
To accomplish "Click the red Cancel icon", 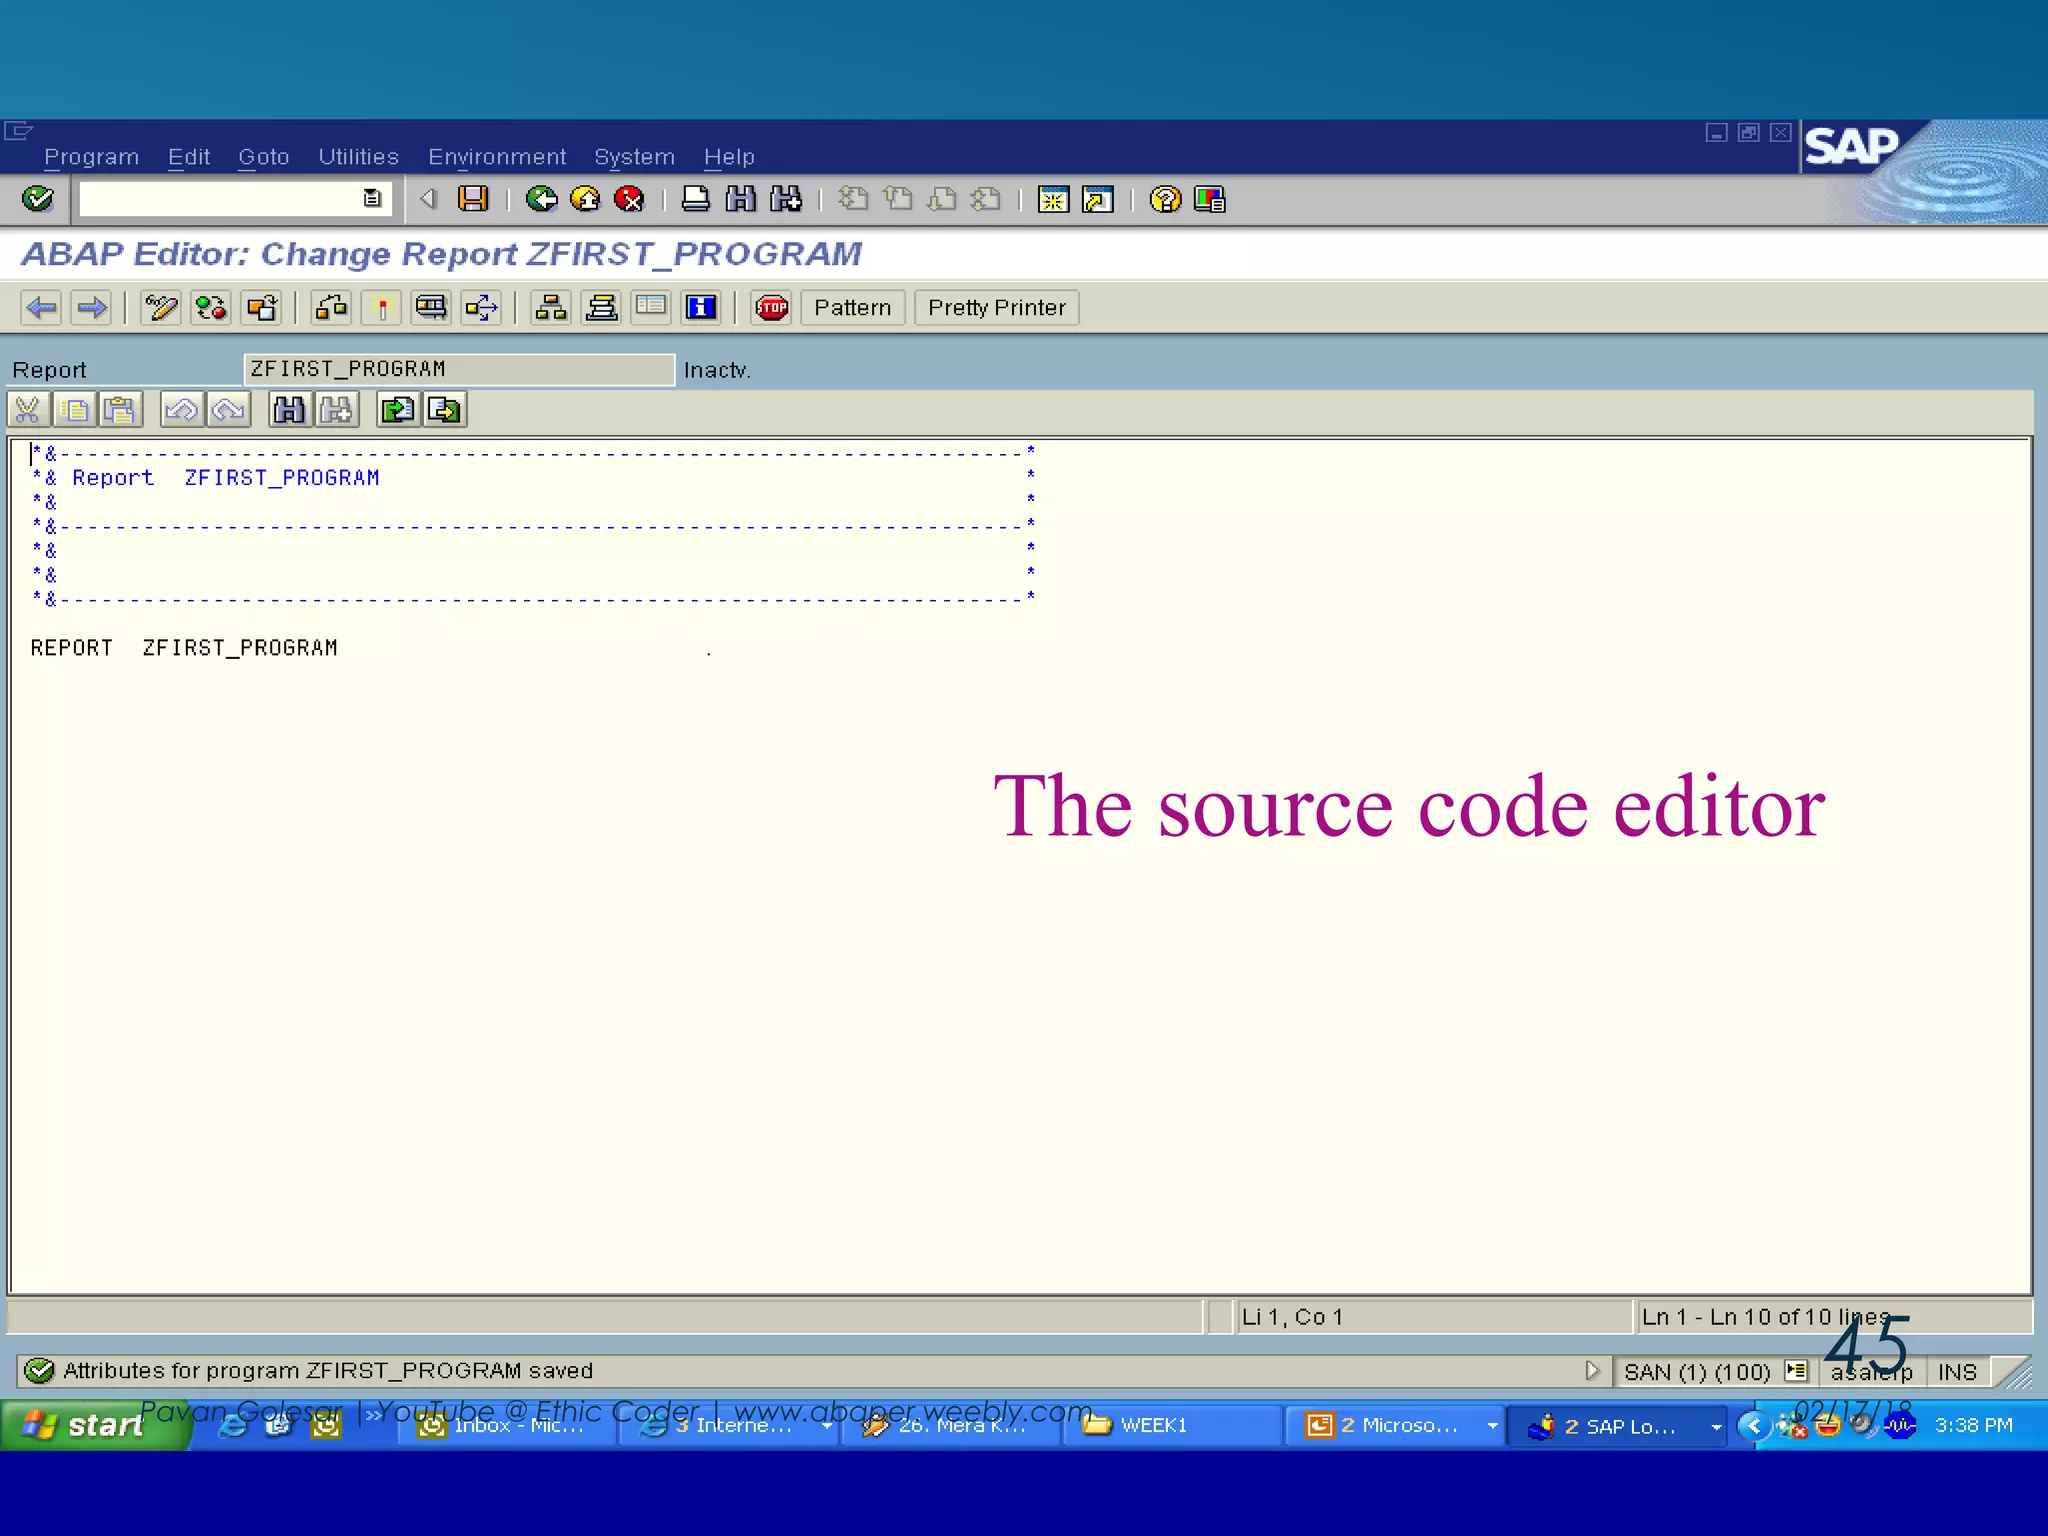I will click(x=629, y=199).
